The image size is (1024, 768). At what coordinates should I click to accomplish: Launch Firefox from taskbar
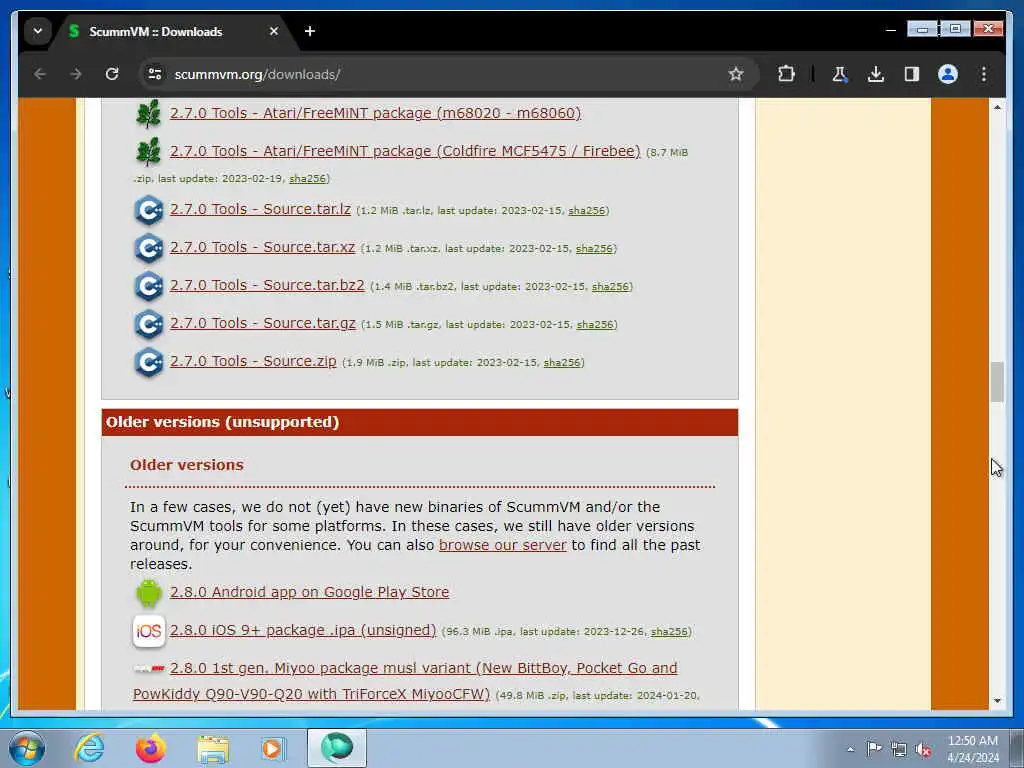151,748
